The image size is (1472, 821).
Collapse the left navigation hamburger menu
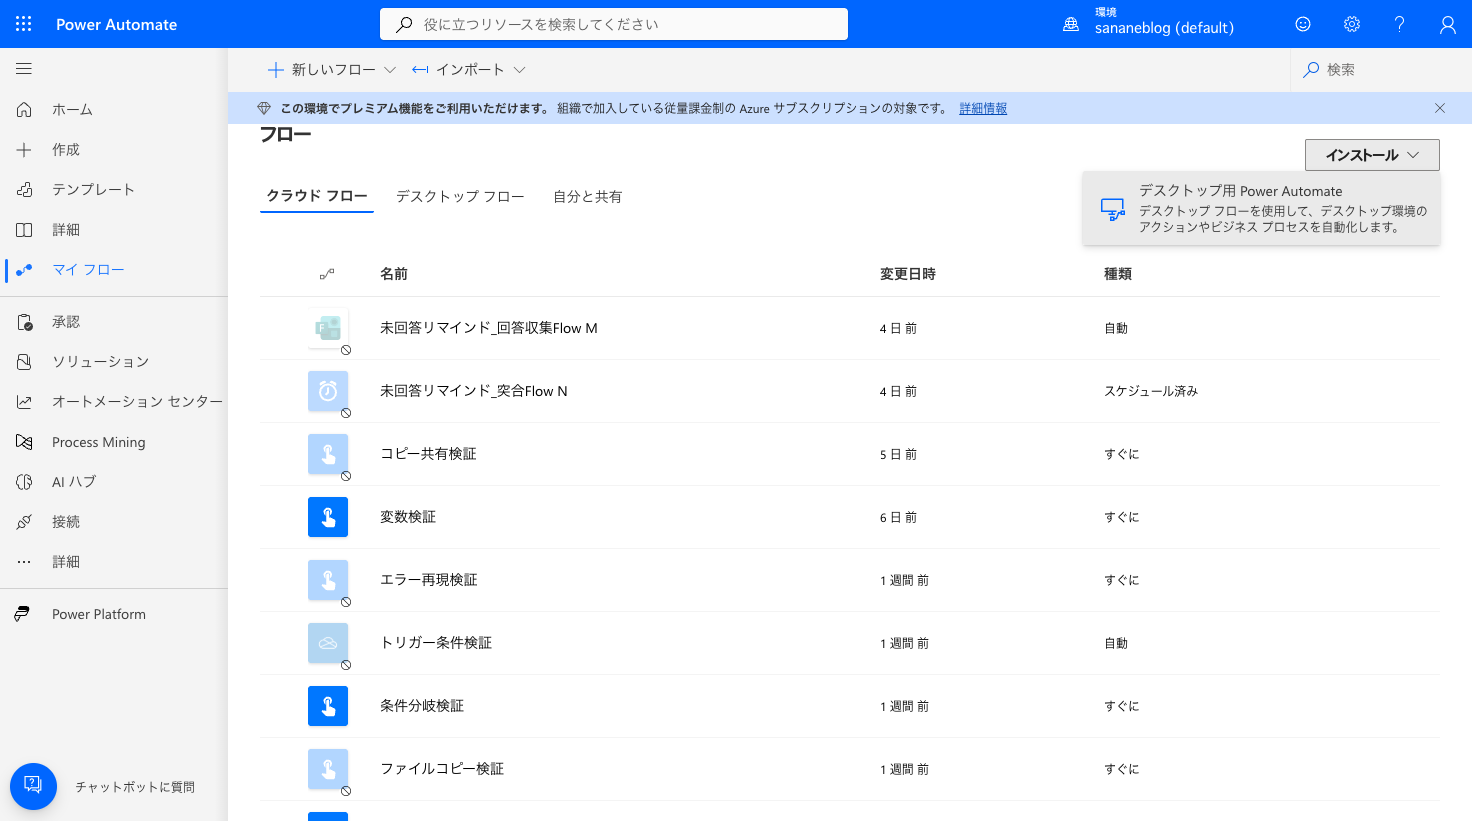click(24, 69)
